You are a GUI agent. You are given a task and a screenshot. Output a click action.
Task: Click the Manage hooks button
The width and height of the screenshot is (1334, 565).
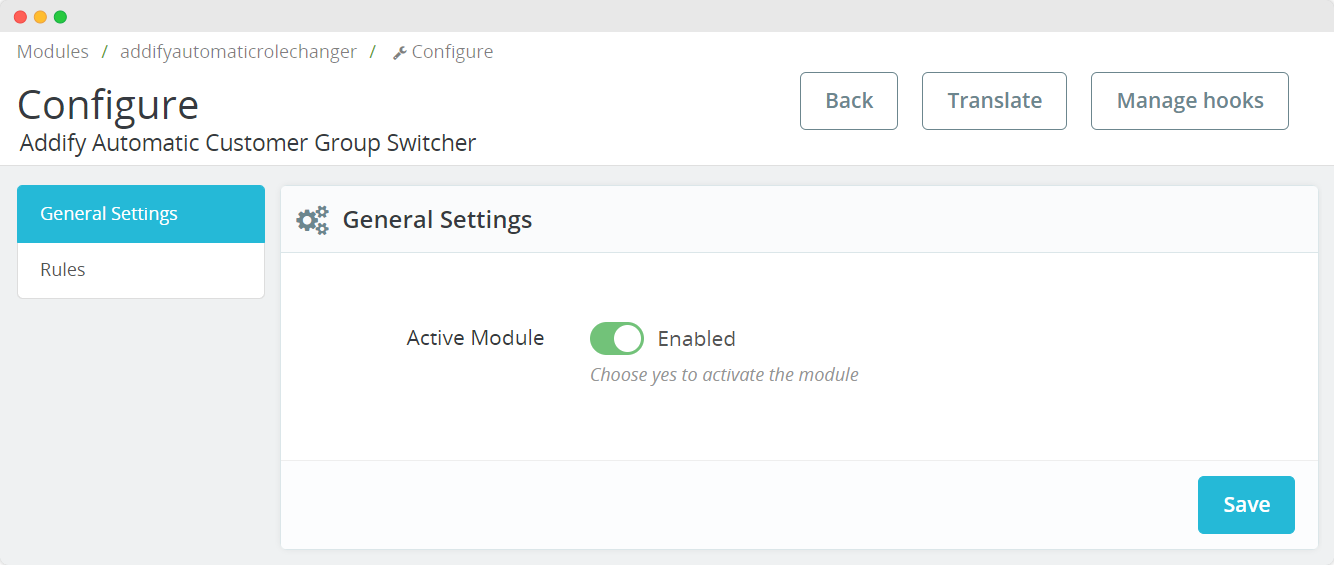(1189, 101)
